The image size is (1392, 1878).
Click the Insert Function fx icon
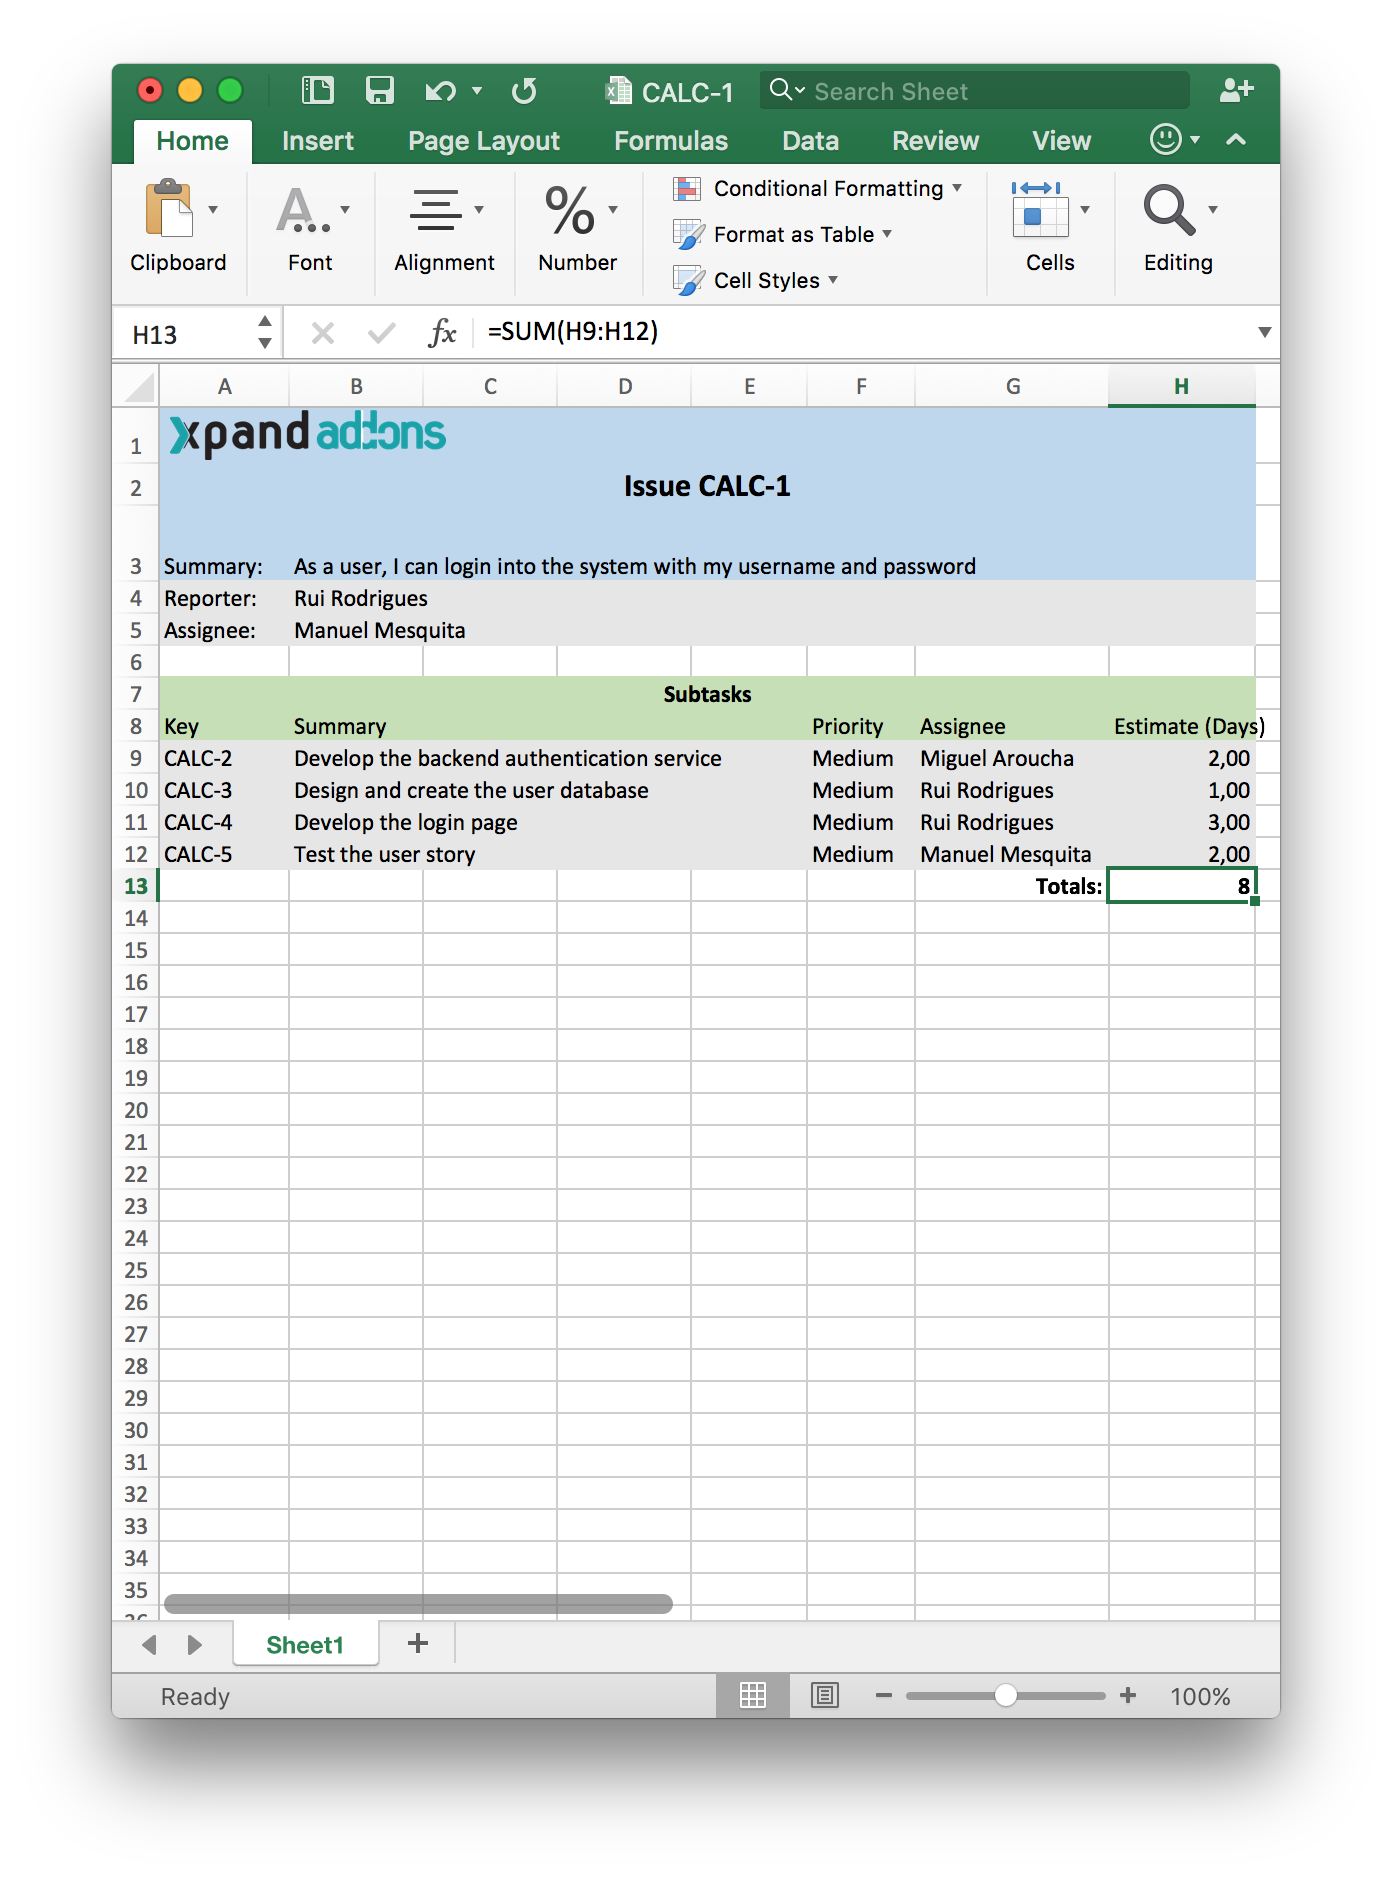442,333
